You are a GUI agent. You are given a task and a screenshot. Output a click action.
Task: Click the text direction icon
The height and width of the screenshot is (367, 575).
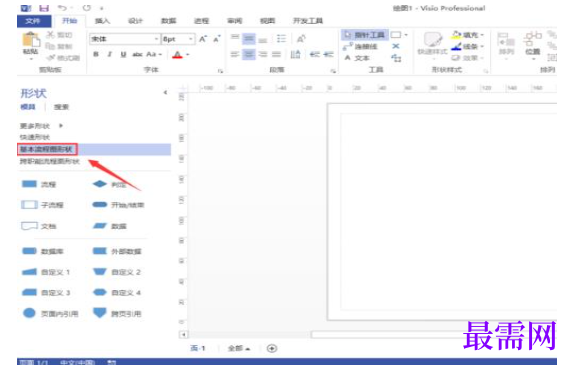click(x=295, y=55)
